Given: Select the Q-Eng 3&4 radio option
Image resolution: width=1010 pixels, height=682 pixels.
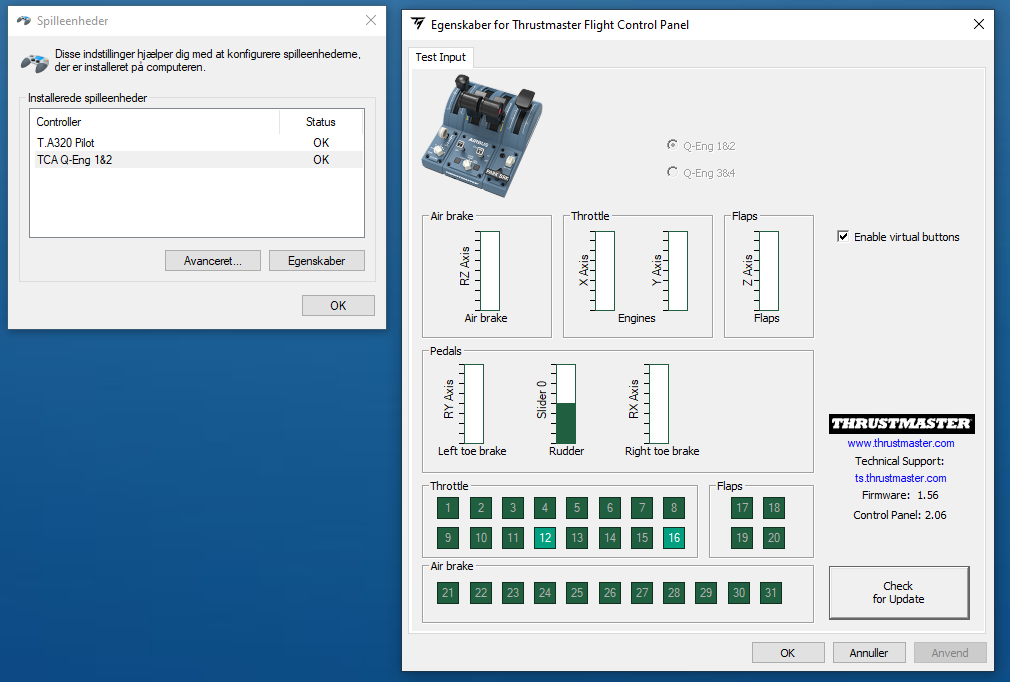Looking at the screenshot, I should (x=672, y=172).
